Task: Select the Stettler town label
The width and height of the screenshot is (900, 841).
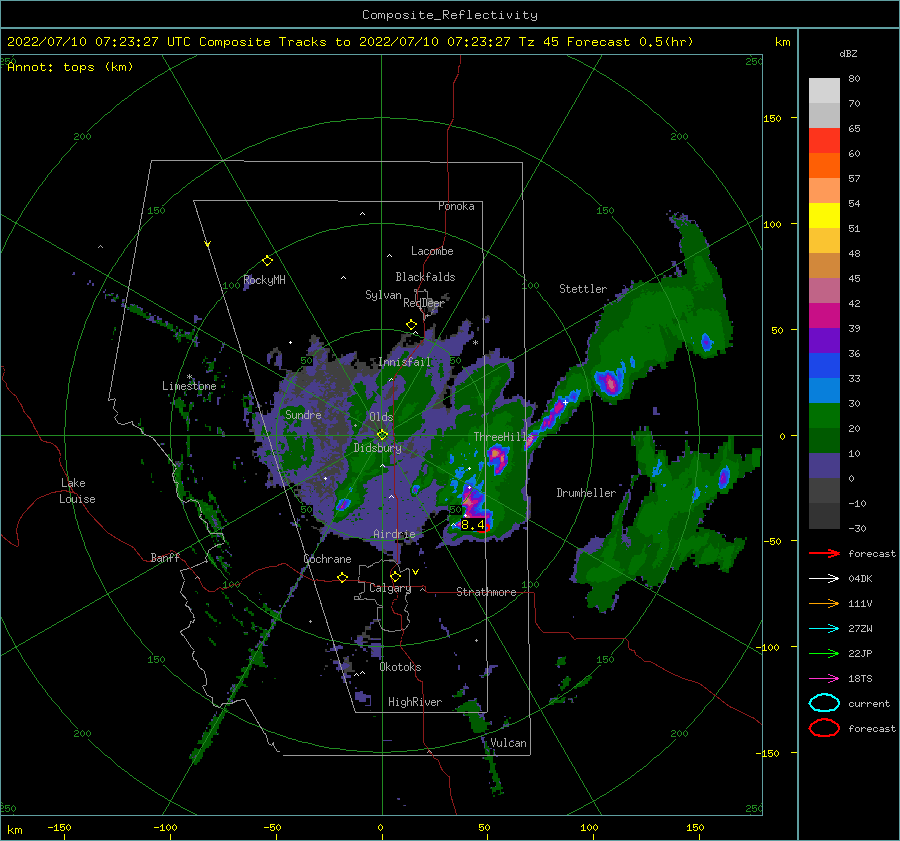Action: (x=583, y=289)
